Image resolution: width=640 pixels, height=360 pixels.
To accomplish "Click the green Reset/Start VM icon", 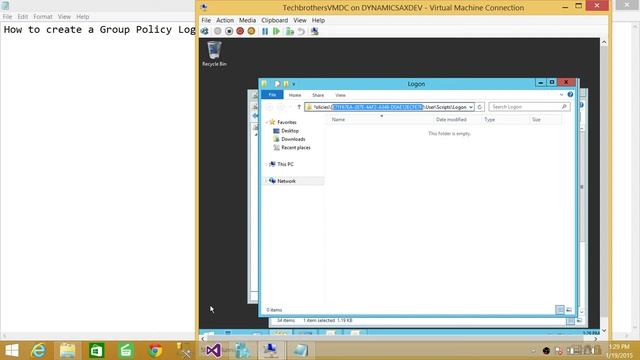I will coord(276,31).
